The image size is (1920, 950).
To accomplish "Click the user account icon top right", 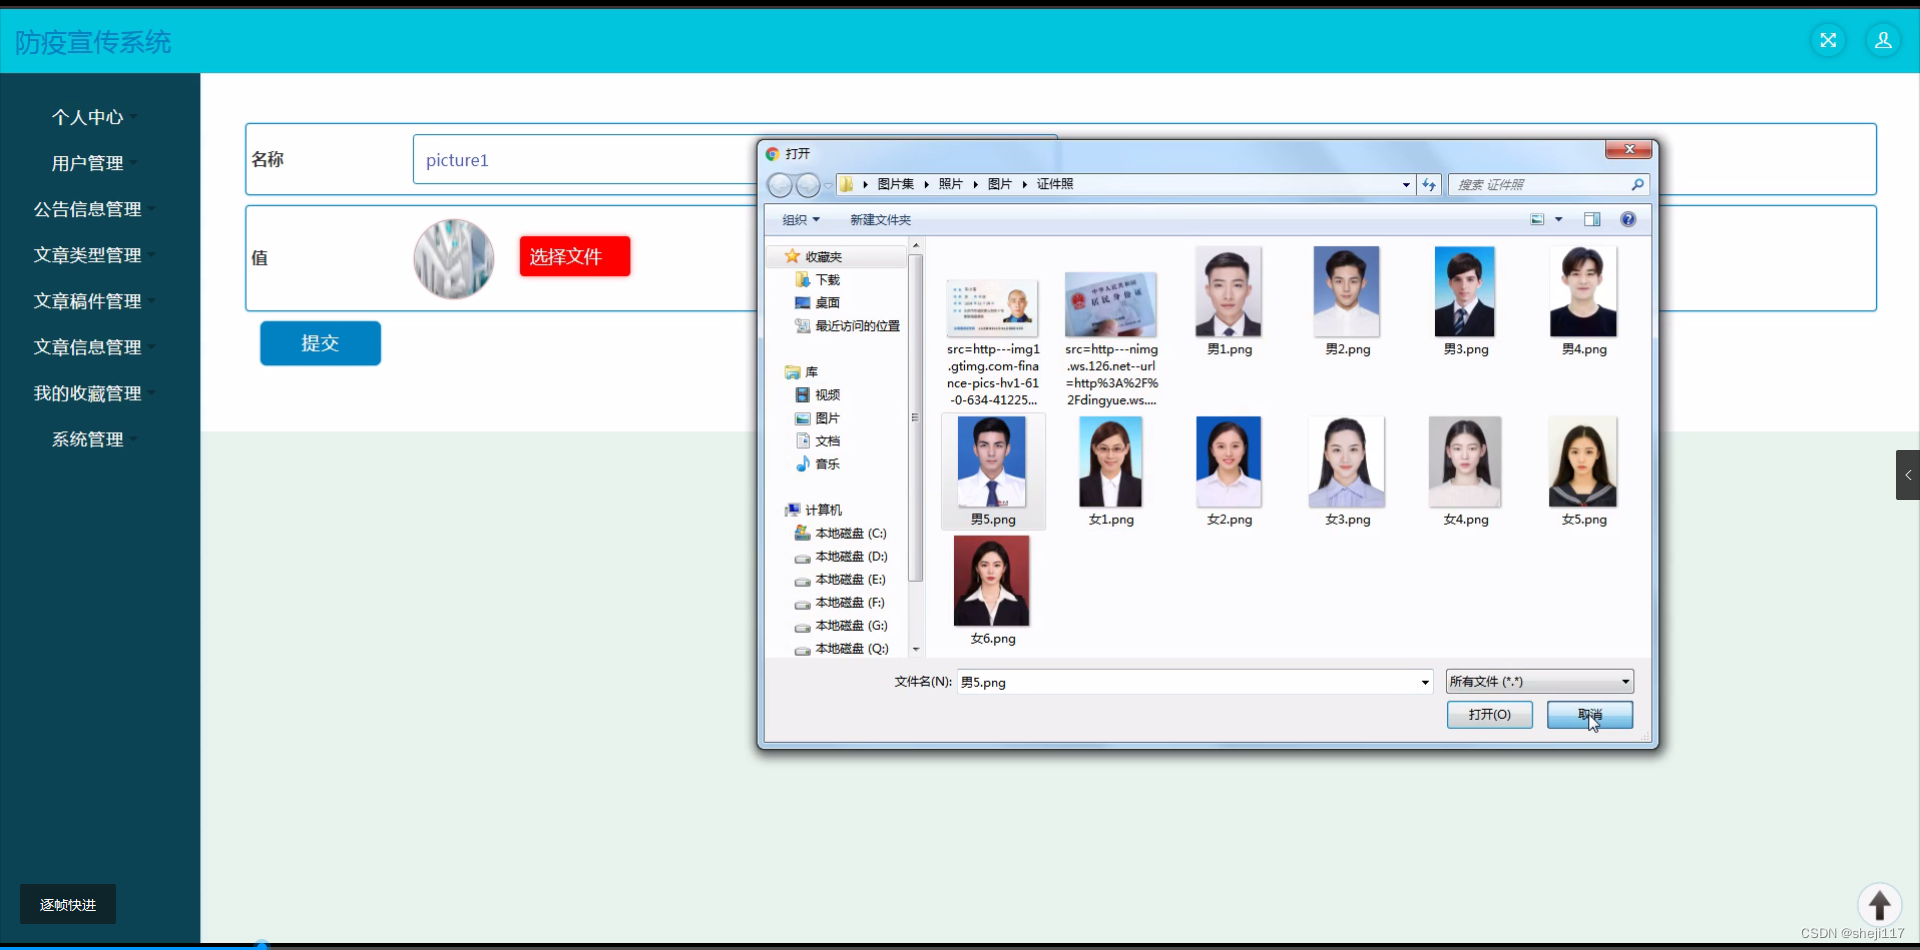I will click(1884, 40).
